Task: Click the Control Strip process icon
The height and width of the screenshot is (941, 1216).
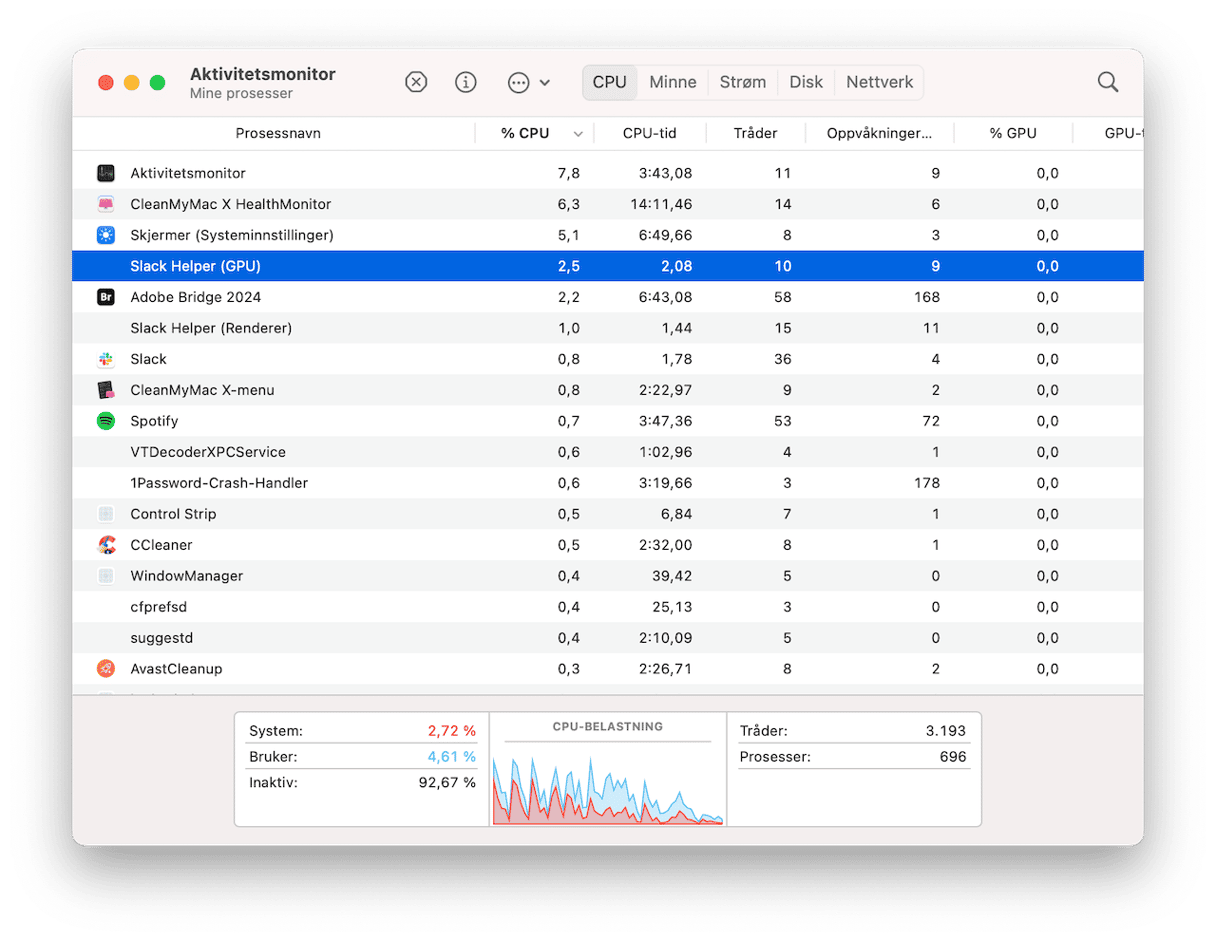Action: click(106, 514)
